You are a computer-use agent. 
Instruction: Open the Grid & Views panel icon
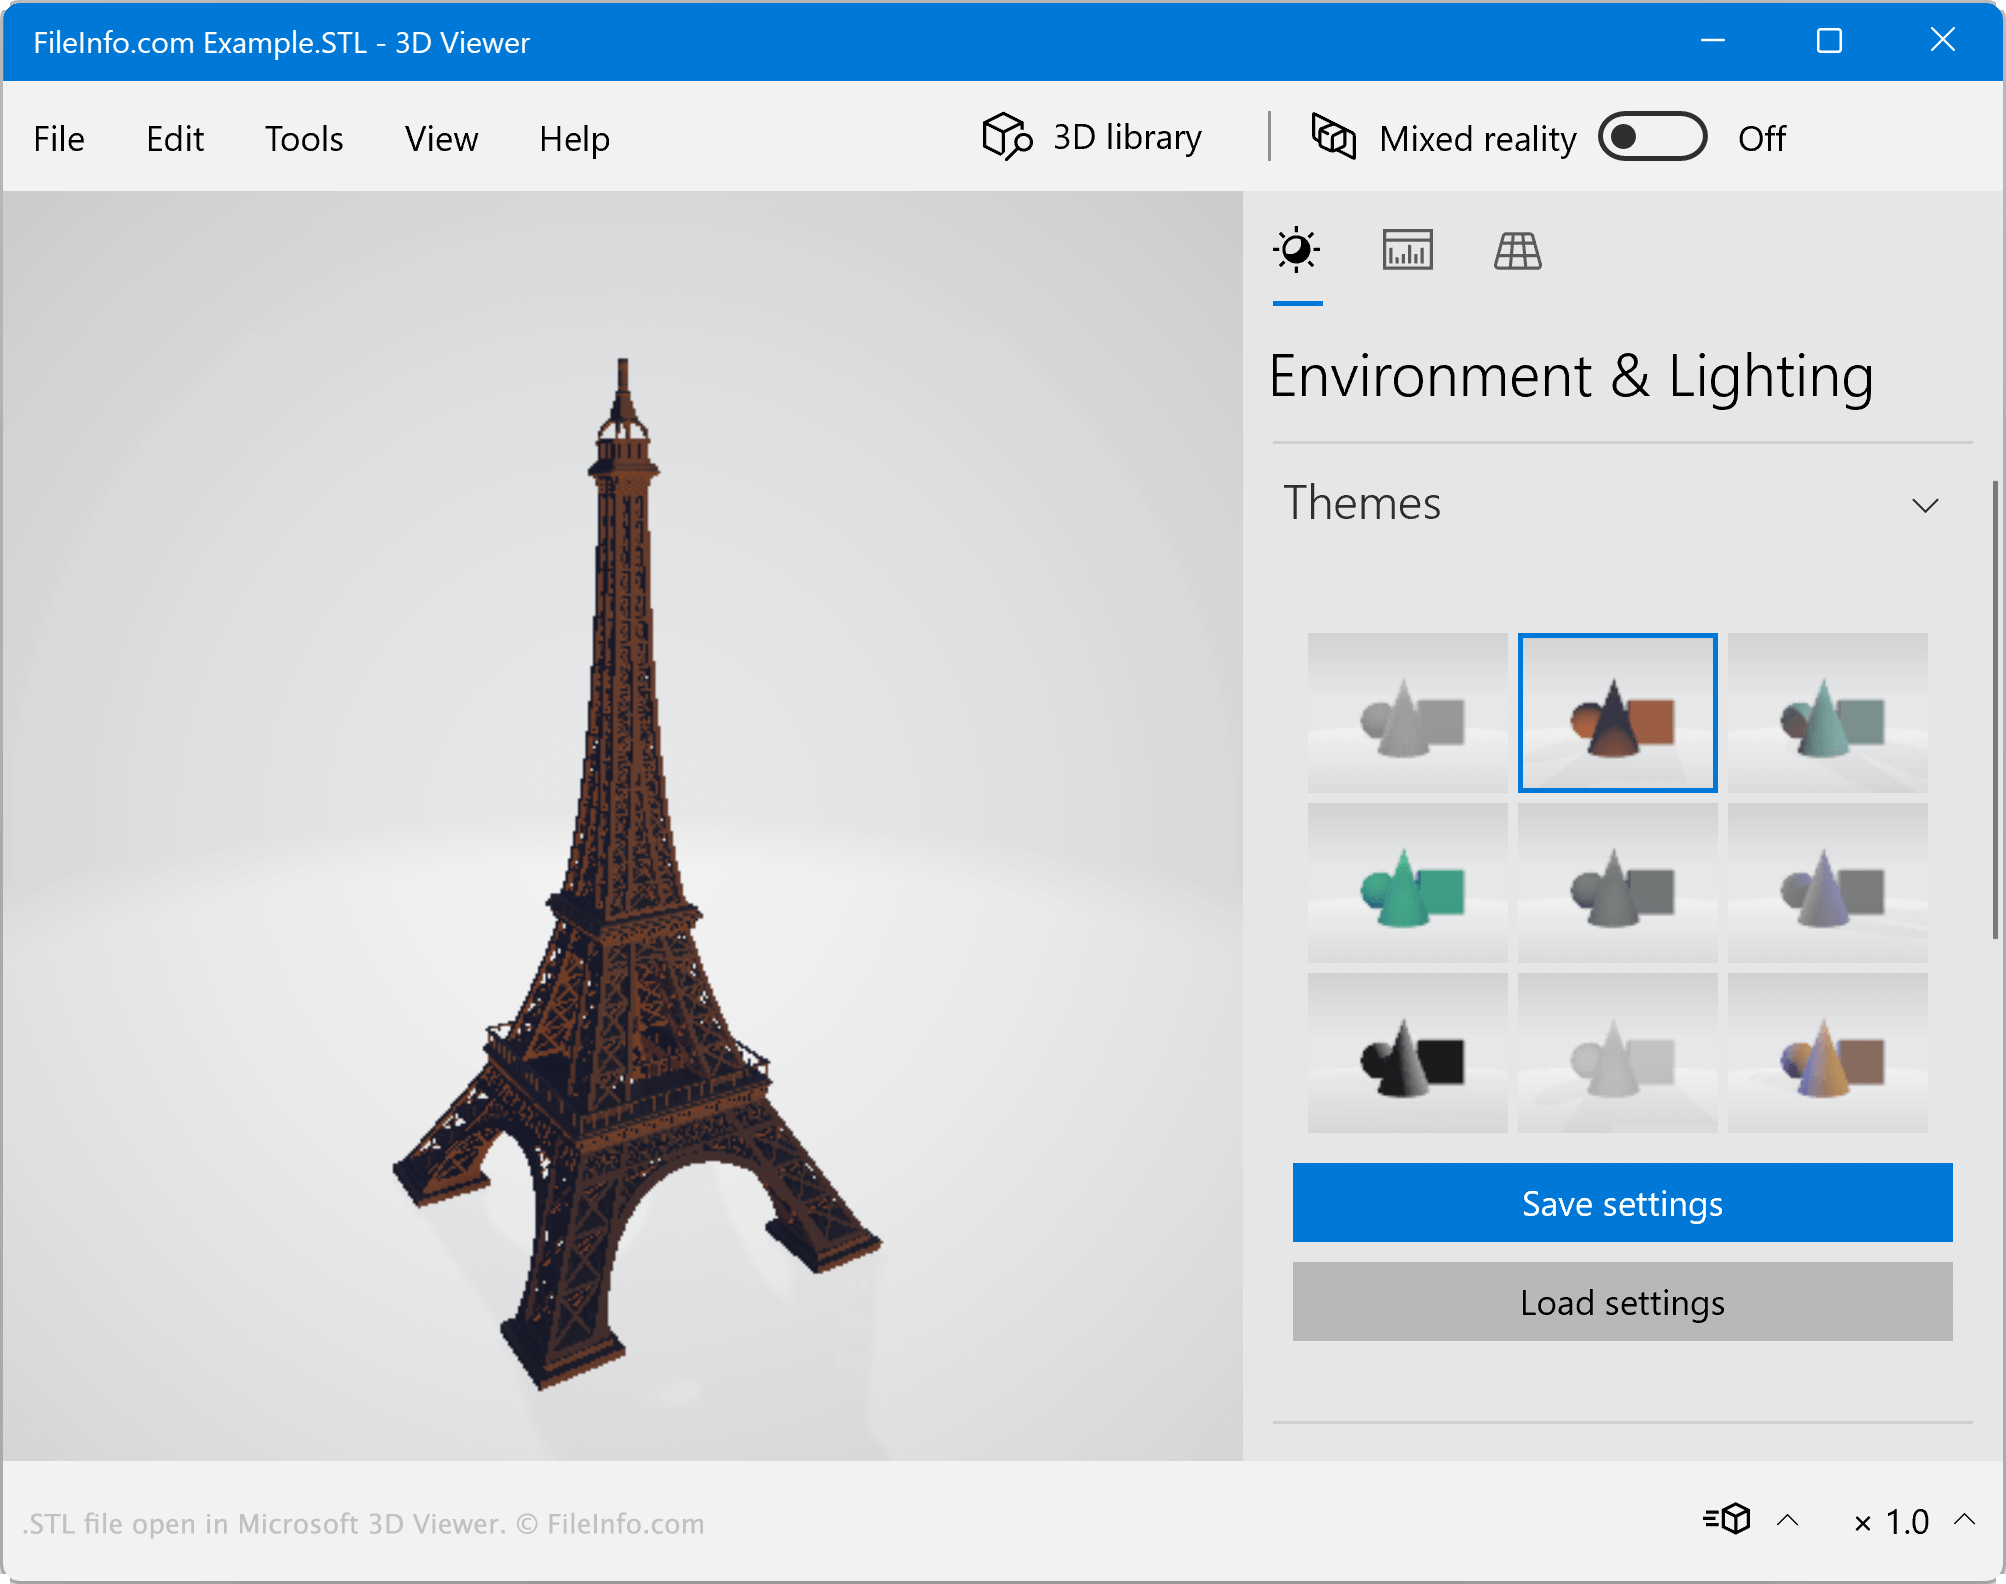coord(1517,250)
